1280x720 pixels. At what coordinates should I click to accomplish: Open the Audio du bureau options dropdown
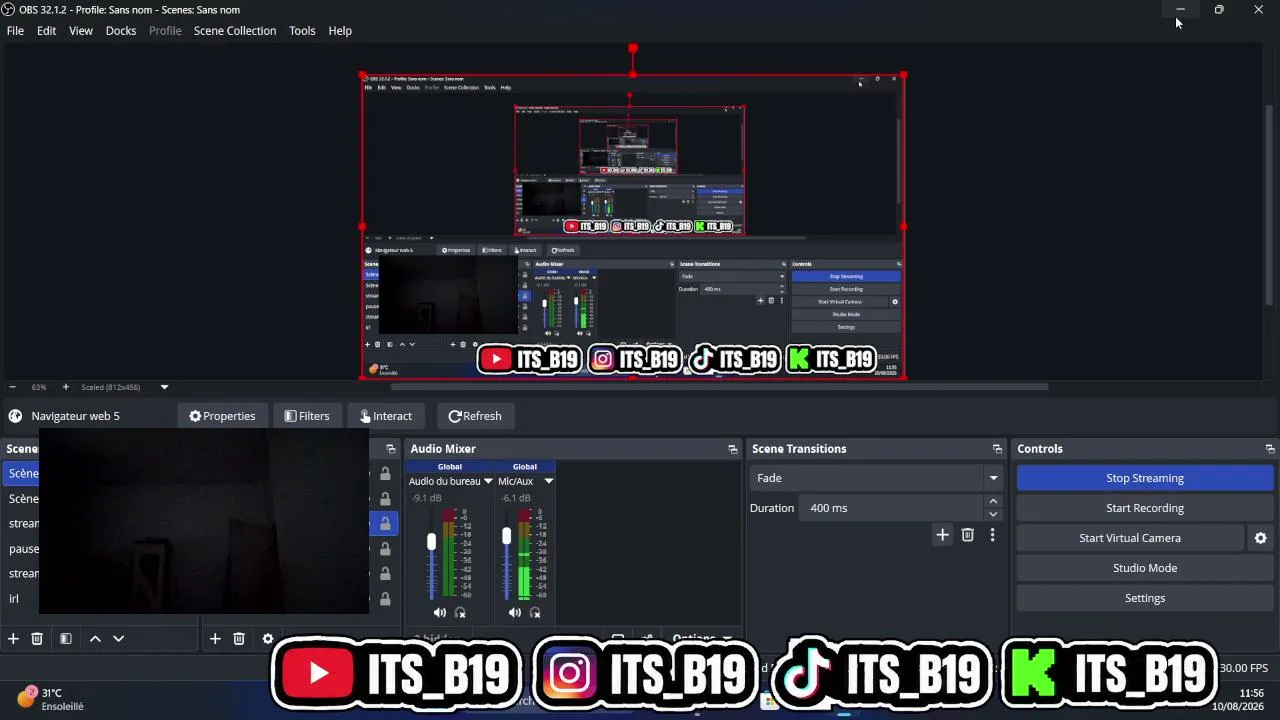488,482
